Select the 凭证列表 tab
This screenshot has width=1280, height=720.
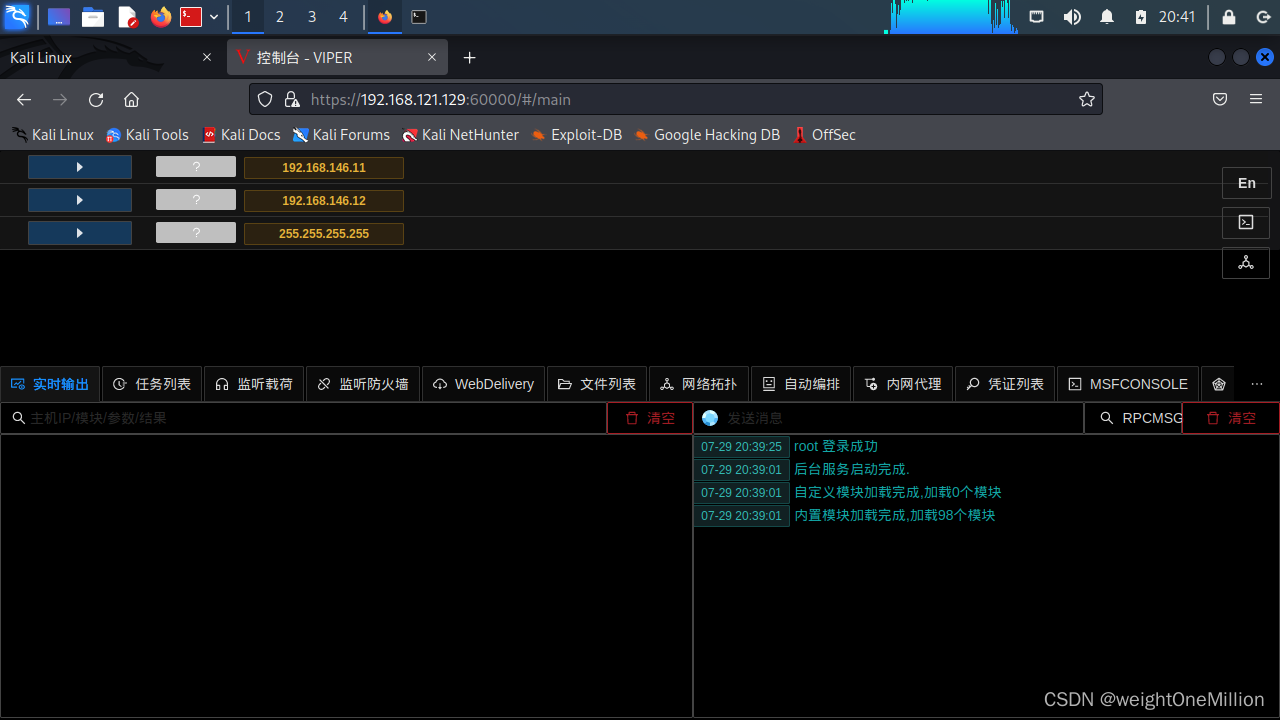pyautogui.click(x=1005, y=384)
